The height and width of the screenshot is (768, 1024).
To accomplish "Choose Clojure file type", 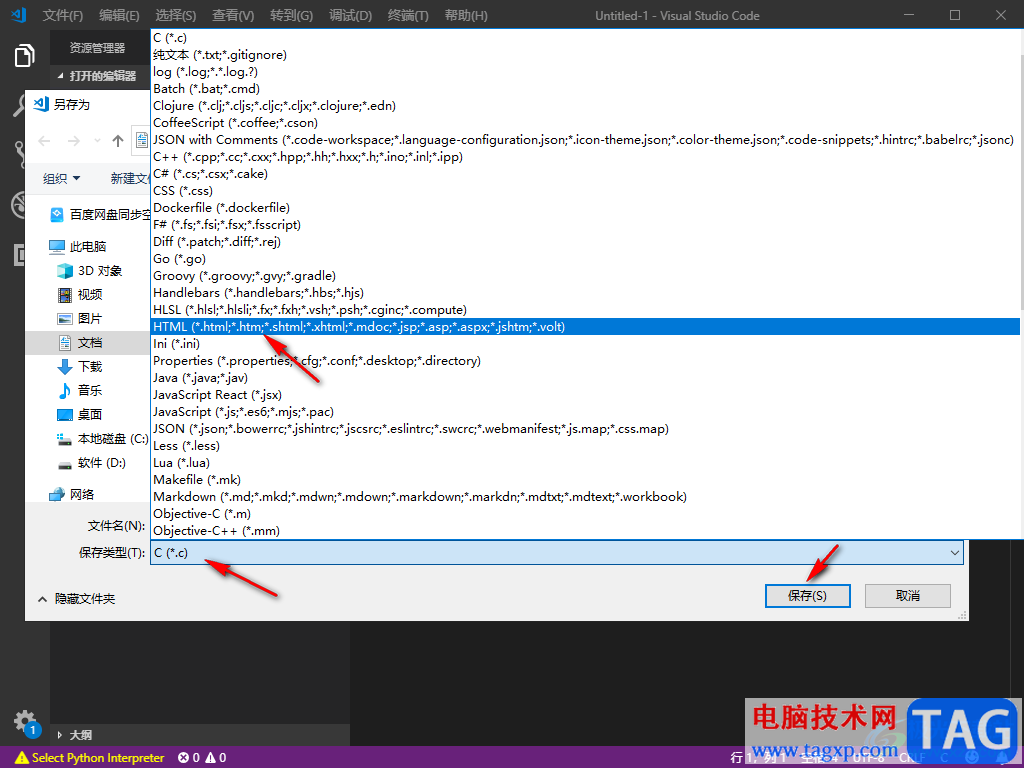I will point(585,106).
